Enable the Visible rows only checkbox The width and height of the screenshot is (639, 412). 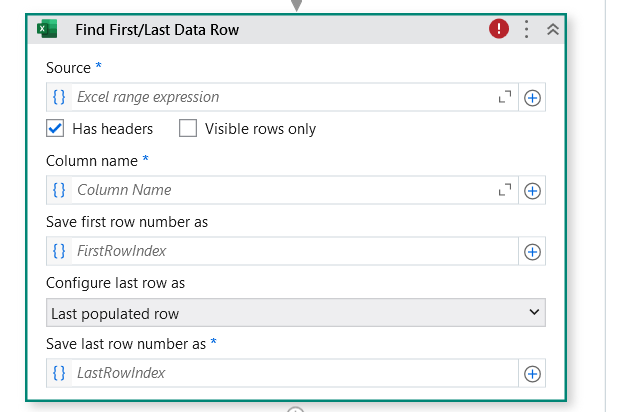point(188,128)
